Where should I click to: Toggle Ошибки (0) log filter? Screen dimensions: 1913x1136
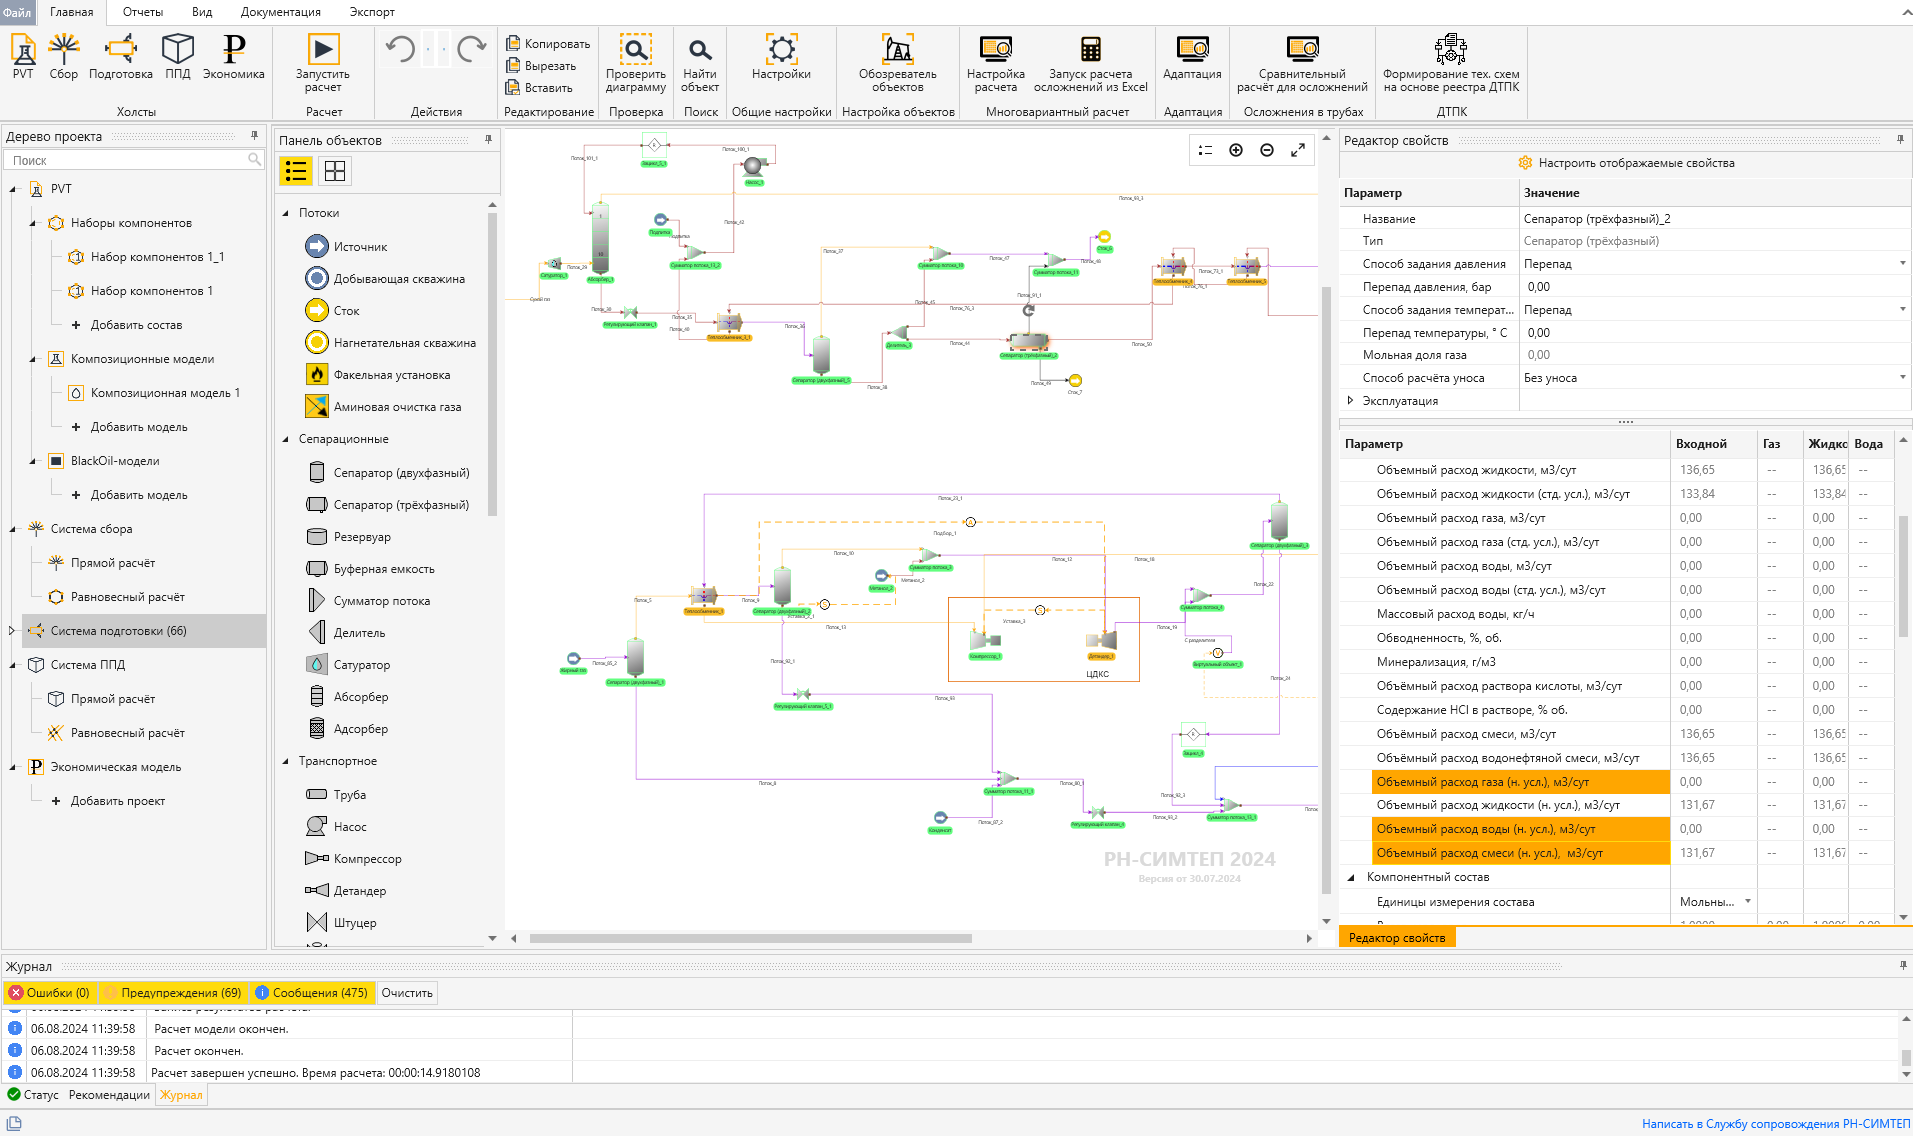(50, 993)
